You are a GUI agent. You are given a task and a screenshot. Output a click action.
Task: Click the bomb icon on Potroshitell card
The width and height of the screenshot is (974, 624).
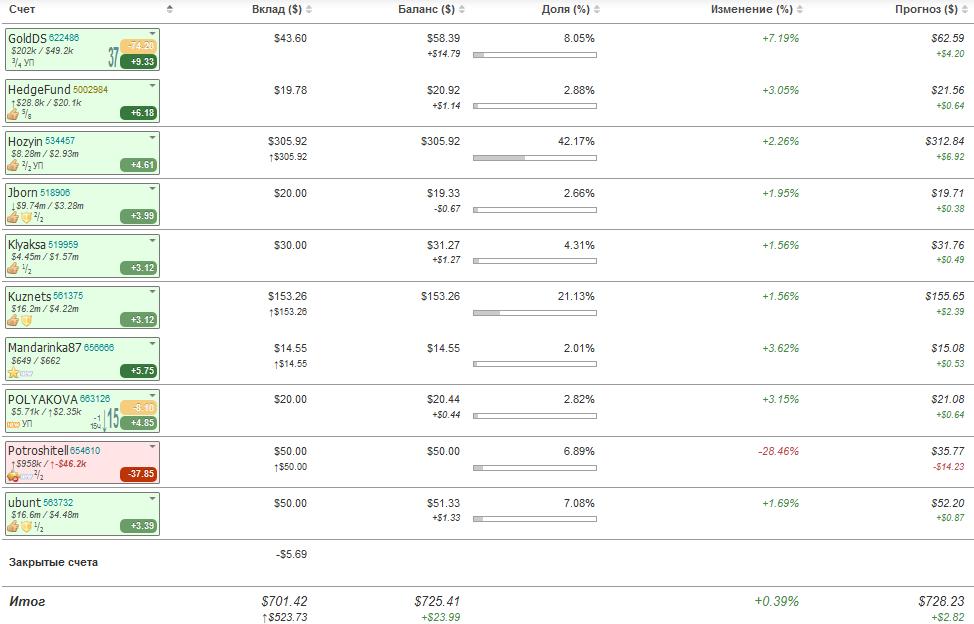point(12,476)
